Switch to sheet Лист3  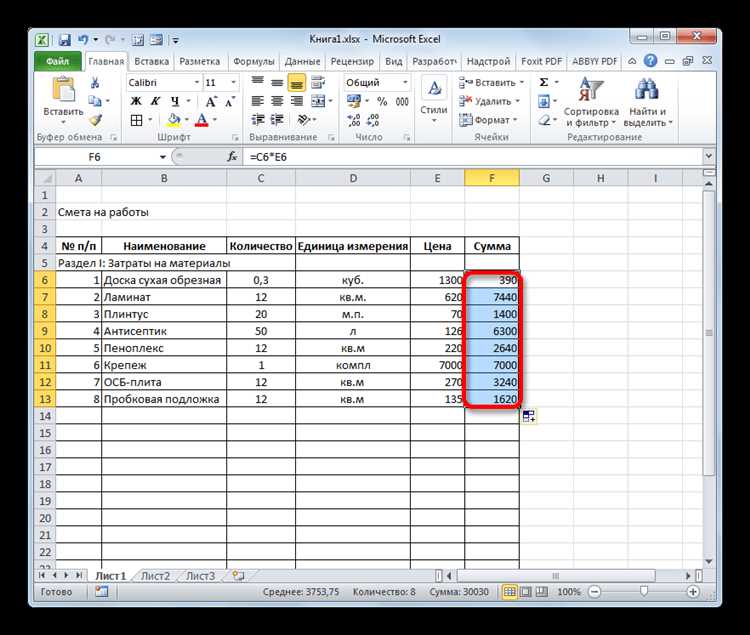pos(200,576)
